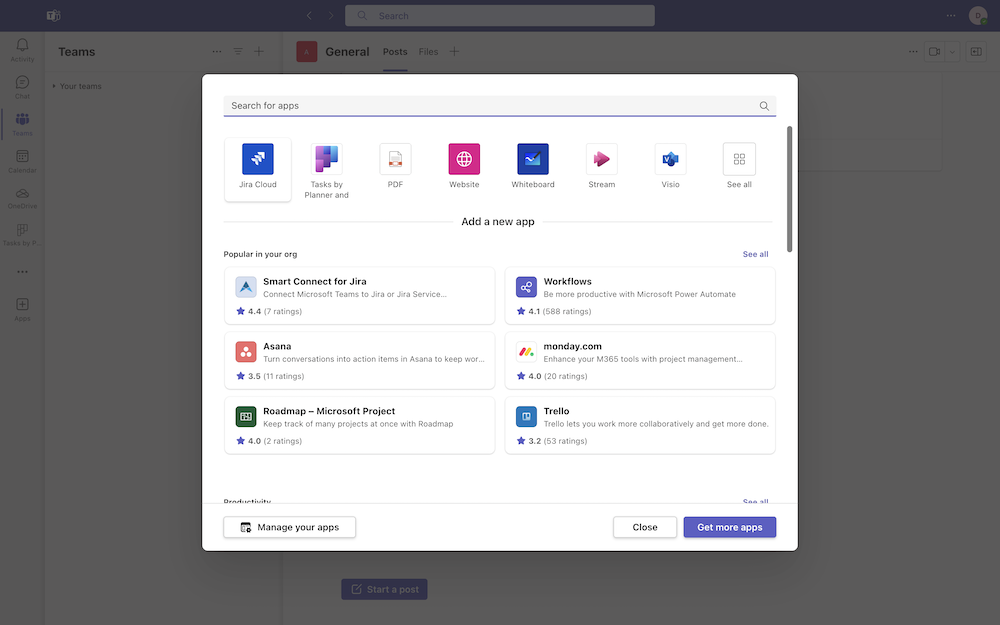The width and height of the screenshot is (1000, 625).
Task: Open Tasks by Planner in sidebar
Action: pyautogui.click(x=22, y=234)
